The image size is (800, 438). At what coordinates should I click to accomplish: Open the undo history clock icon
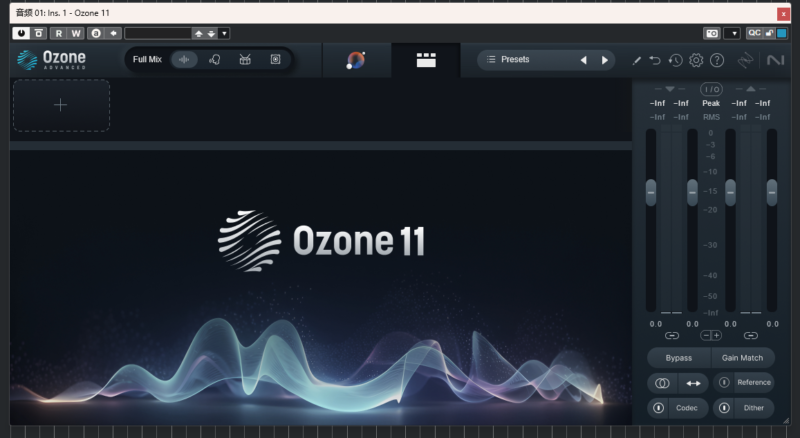[x=676, y=60]
